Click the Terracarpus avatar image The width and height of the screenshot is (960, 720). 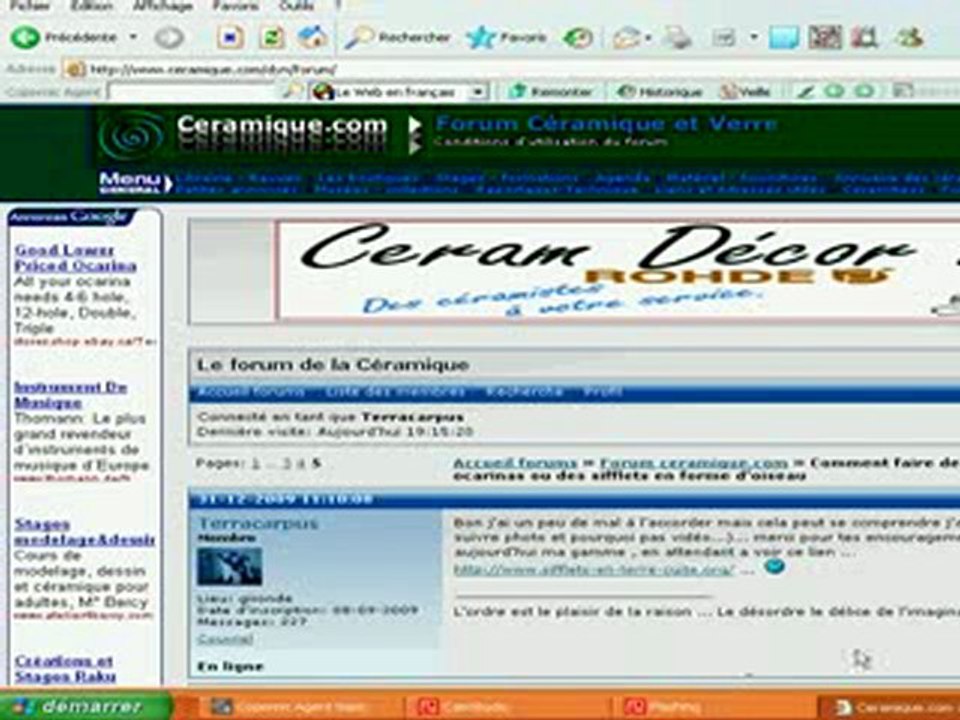(x=230, y=566)
